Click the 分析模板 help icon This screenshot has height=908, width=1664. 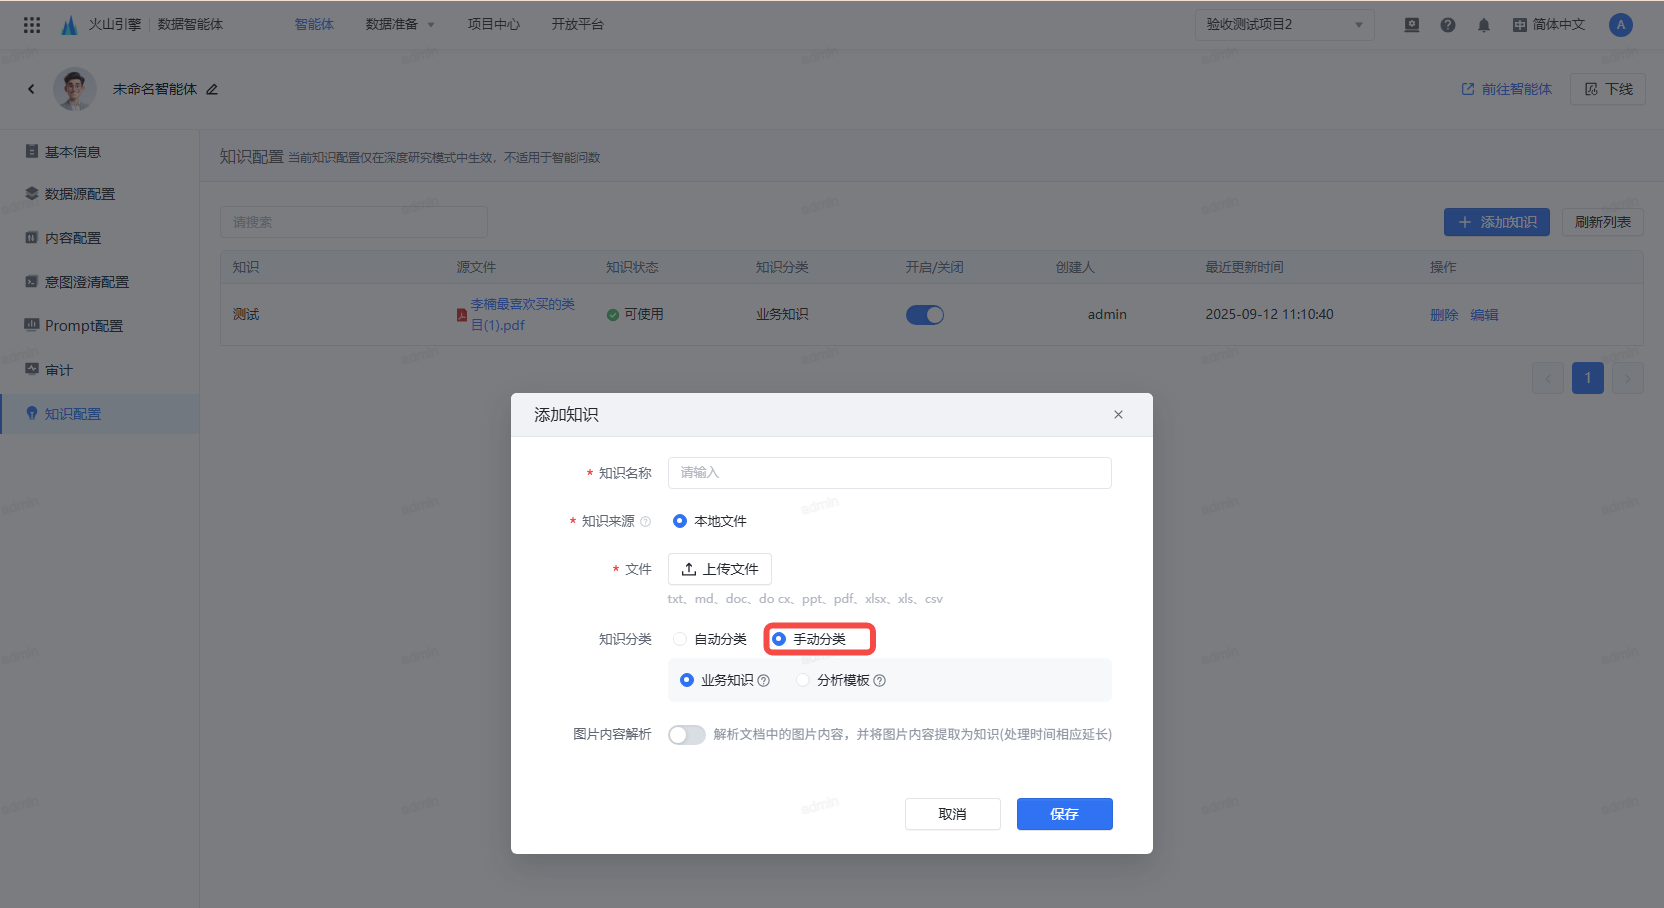pos(880,681)
